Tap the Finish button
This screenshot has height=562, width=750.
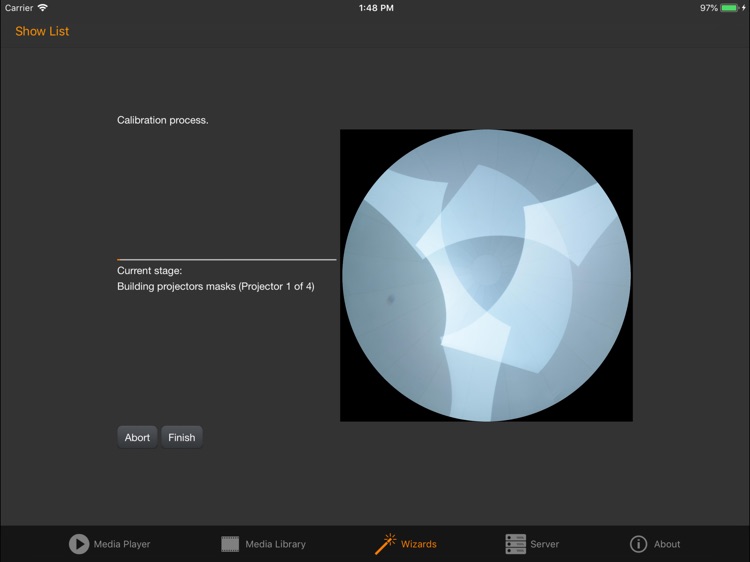(x=182, y=437)
